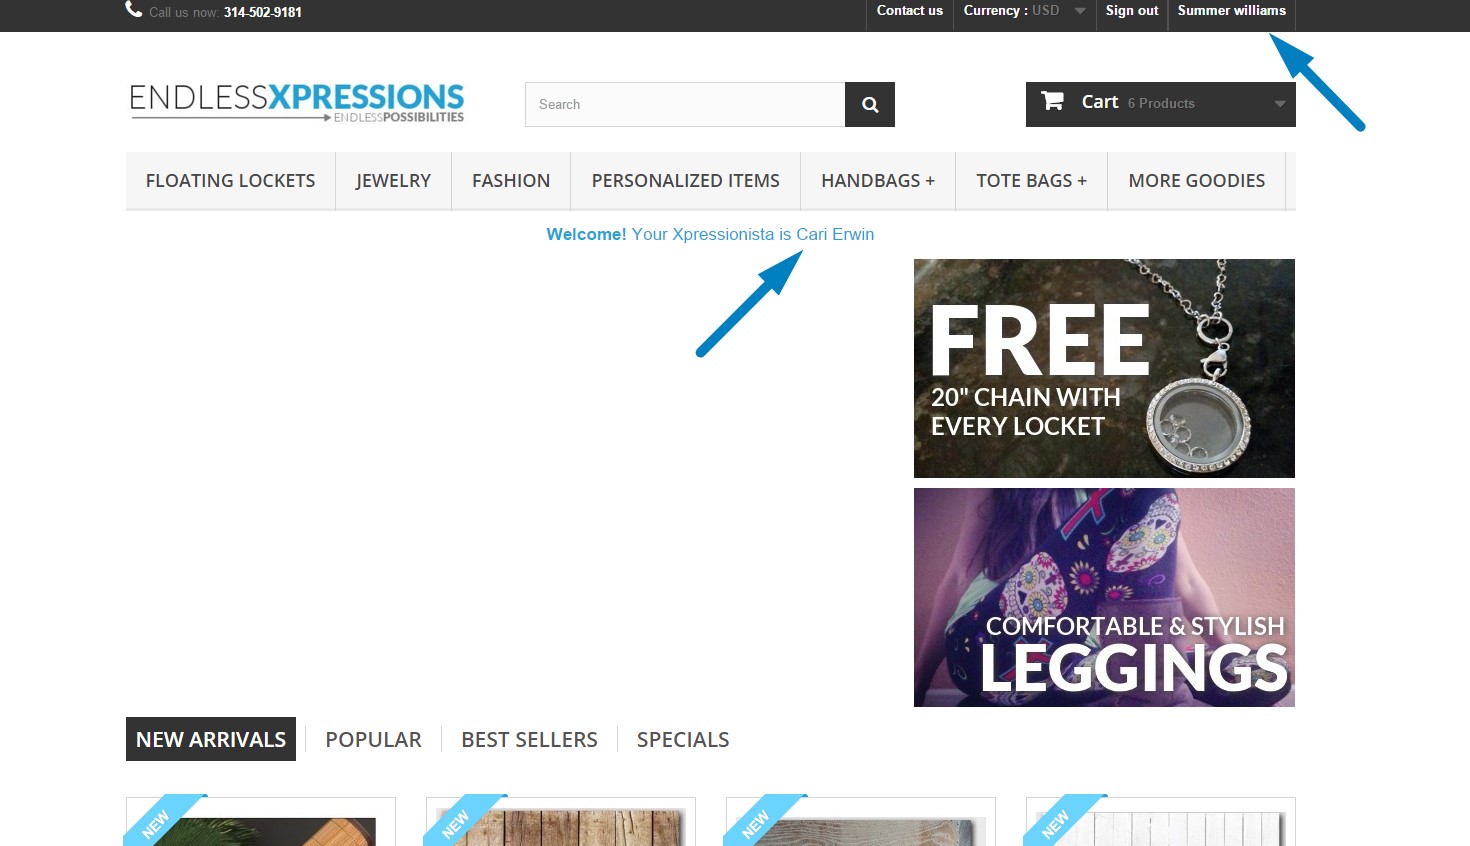Image resolution: width=1470 pixels, height=846 pixels.
Task: Click the Sign out link
Action: point(1132,11)
